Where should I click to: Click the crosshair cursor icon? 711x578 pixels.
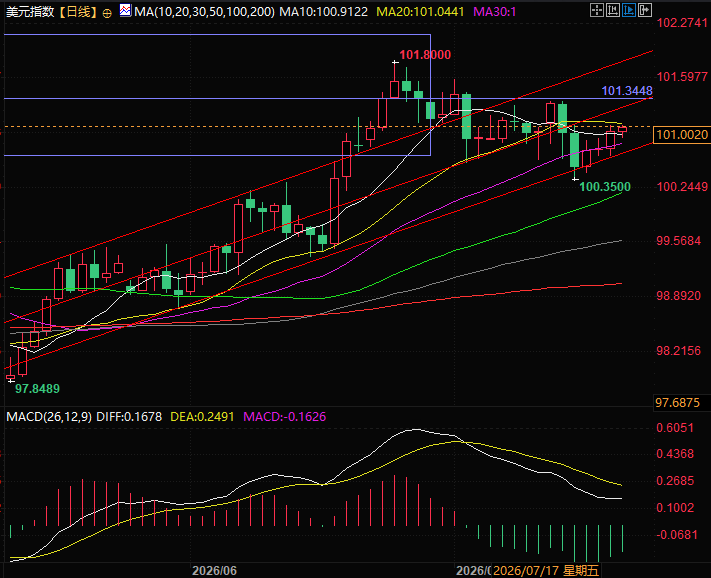597,10
